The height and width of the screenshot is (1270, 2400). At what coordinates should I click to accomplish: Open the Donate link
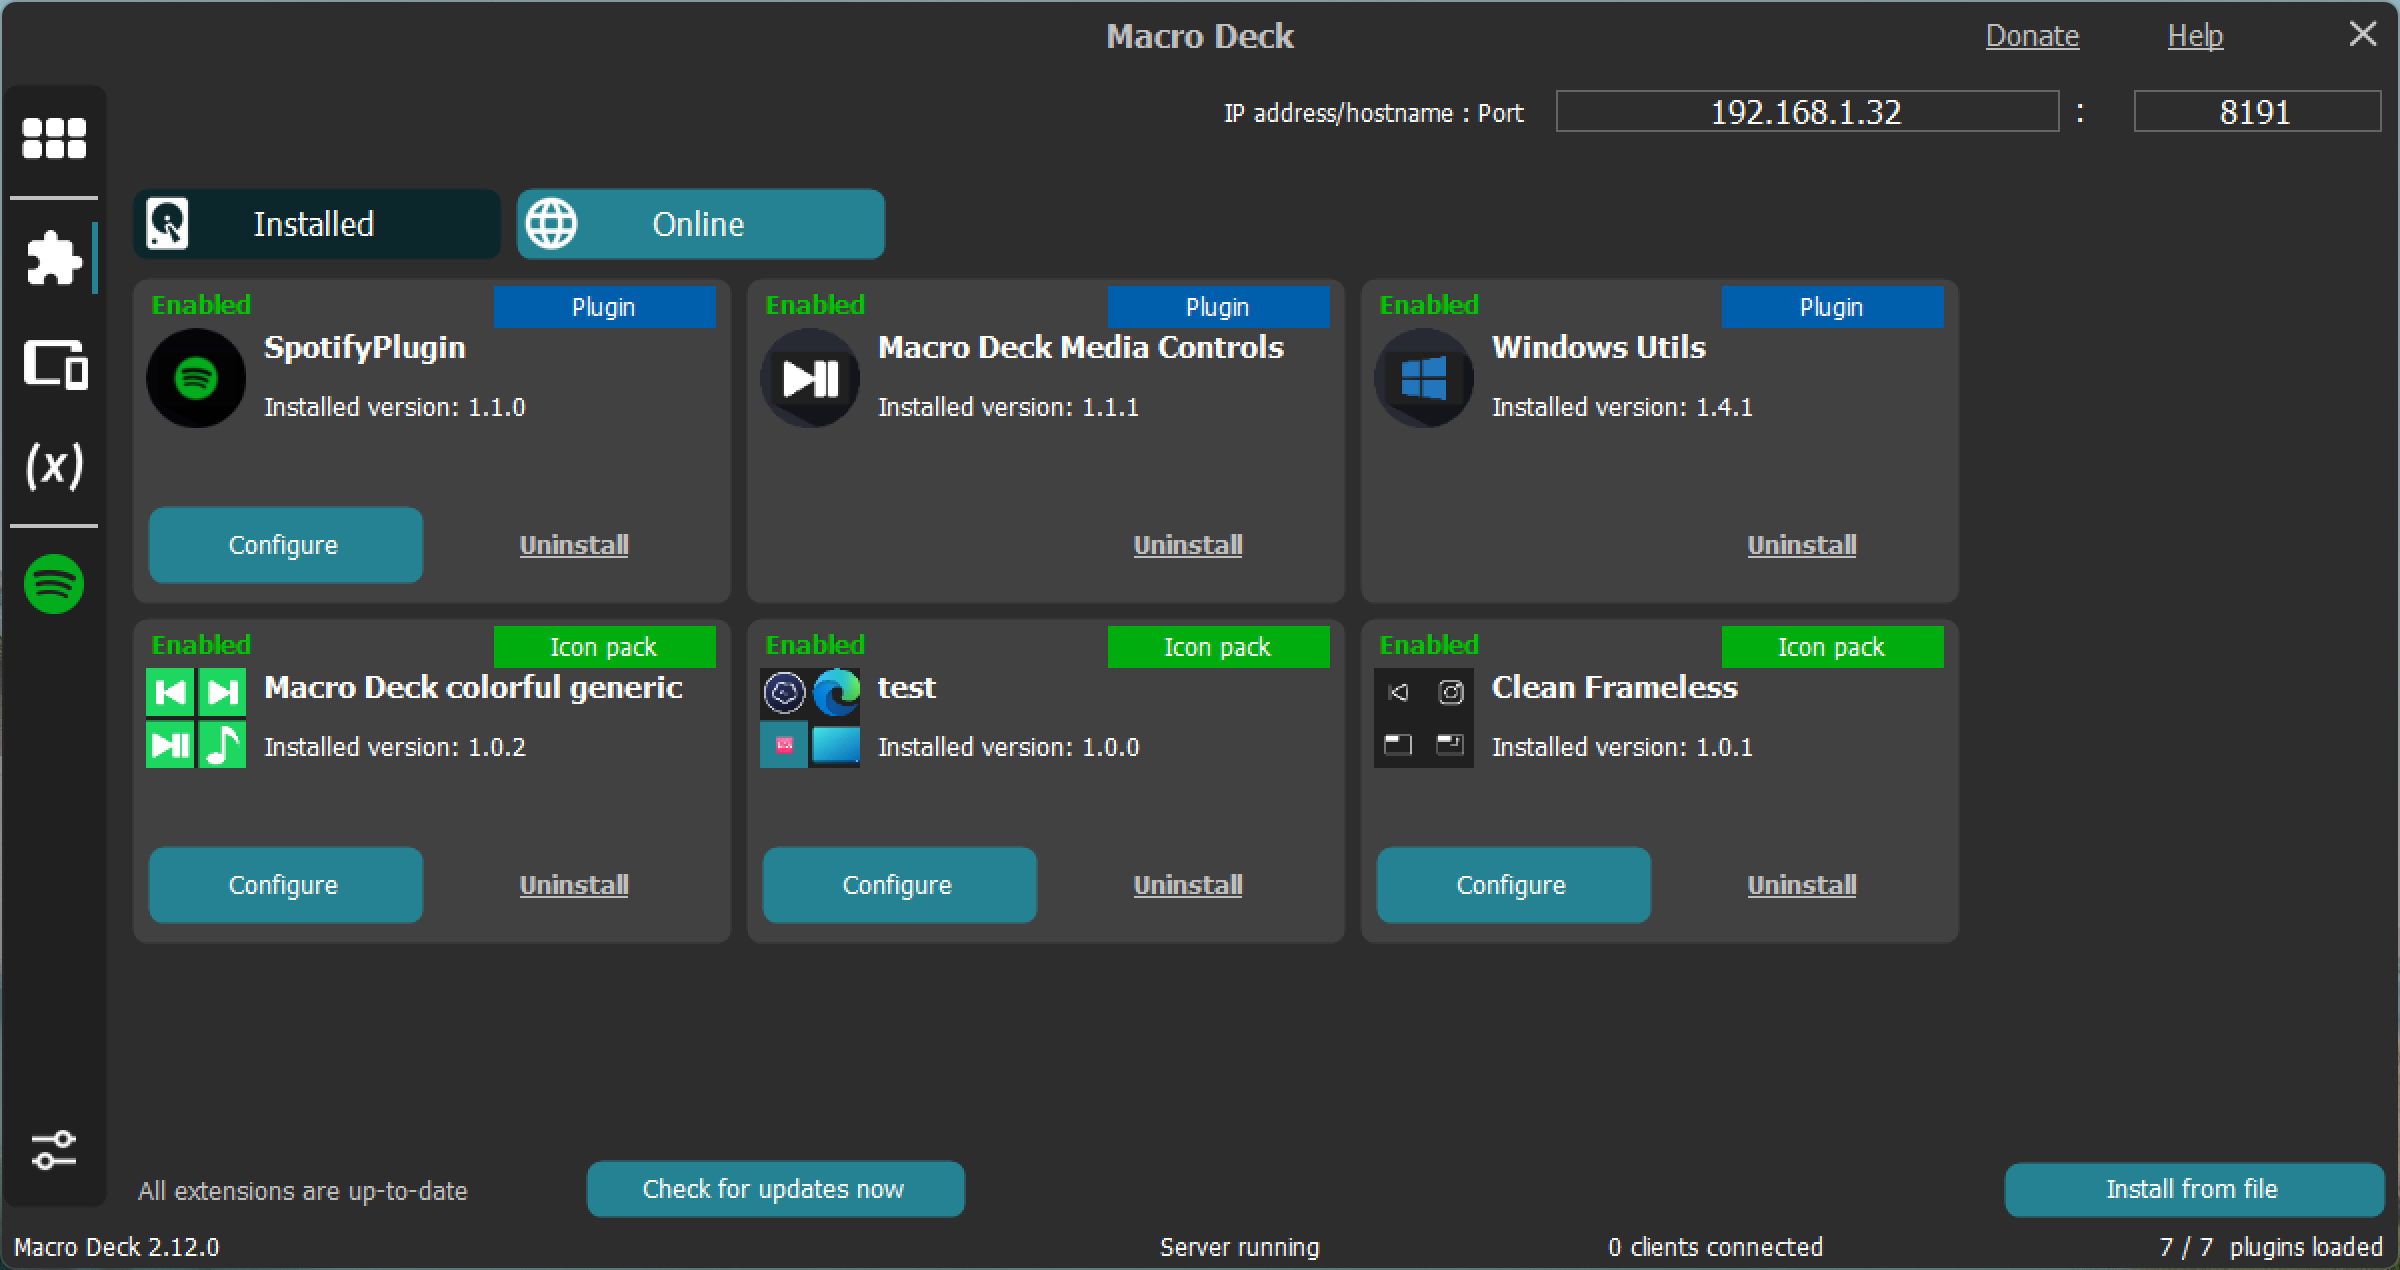(2031, 36)
